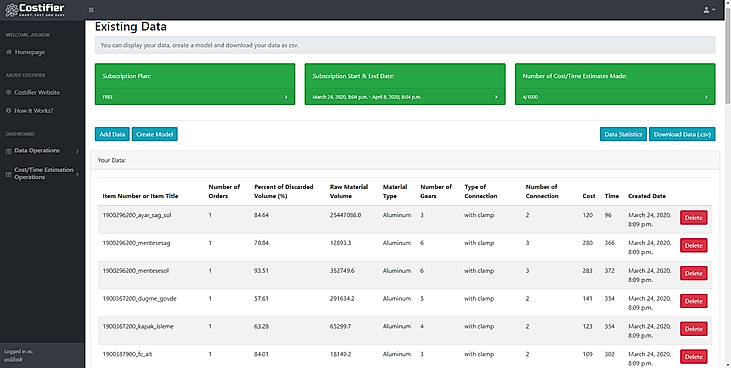Image resolution: width=731 pixels, height=368 pixels.
Task: Click discarded volume value 84.64
Action: pyautogui.click(x=261, y=215)
